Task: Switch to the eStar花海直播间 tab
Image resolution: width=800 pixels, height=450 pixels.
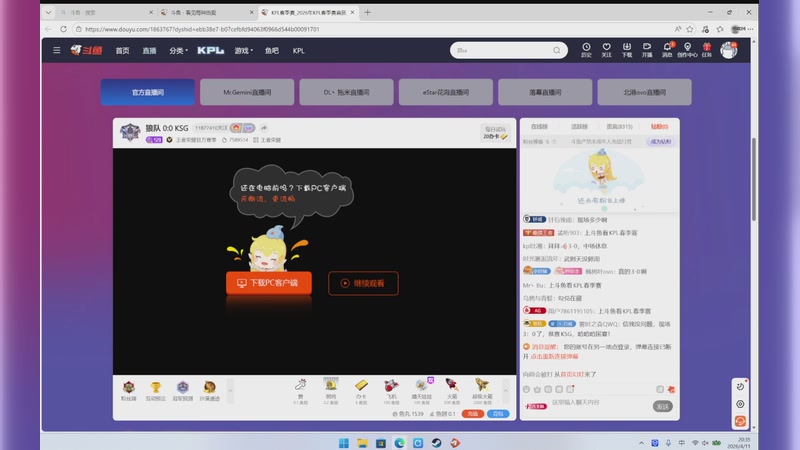Action: click(446, 92)
